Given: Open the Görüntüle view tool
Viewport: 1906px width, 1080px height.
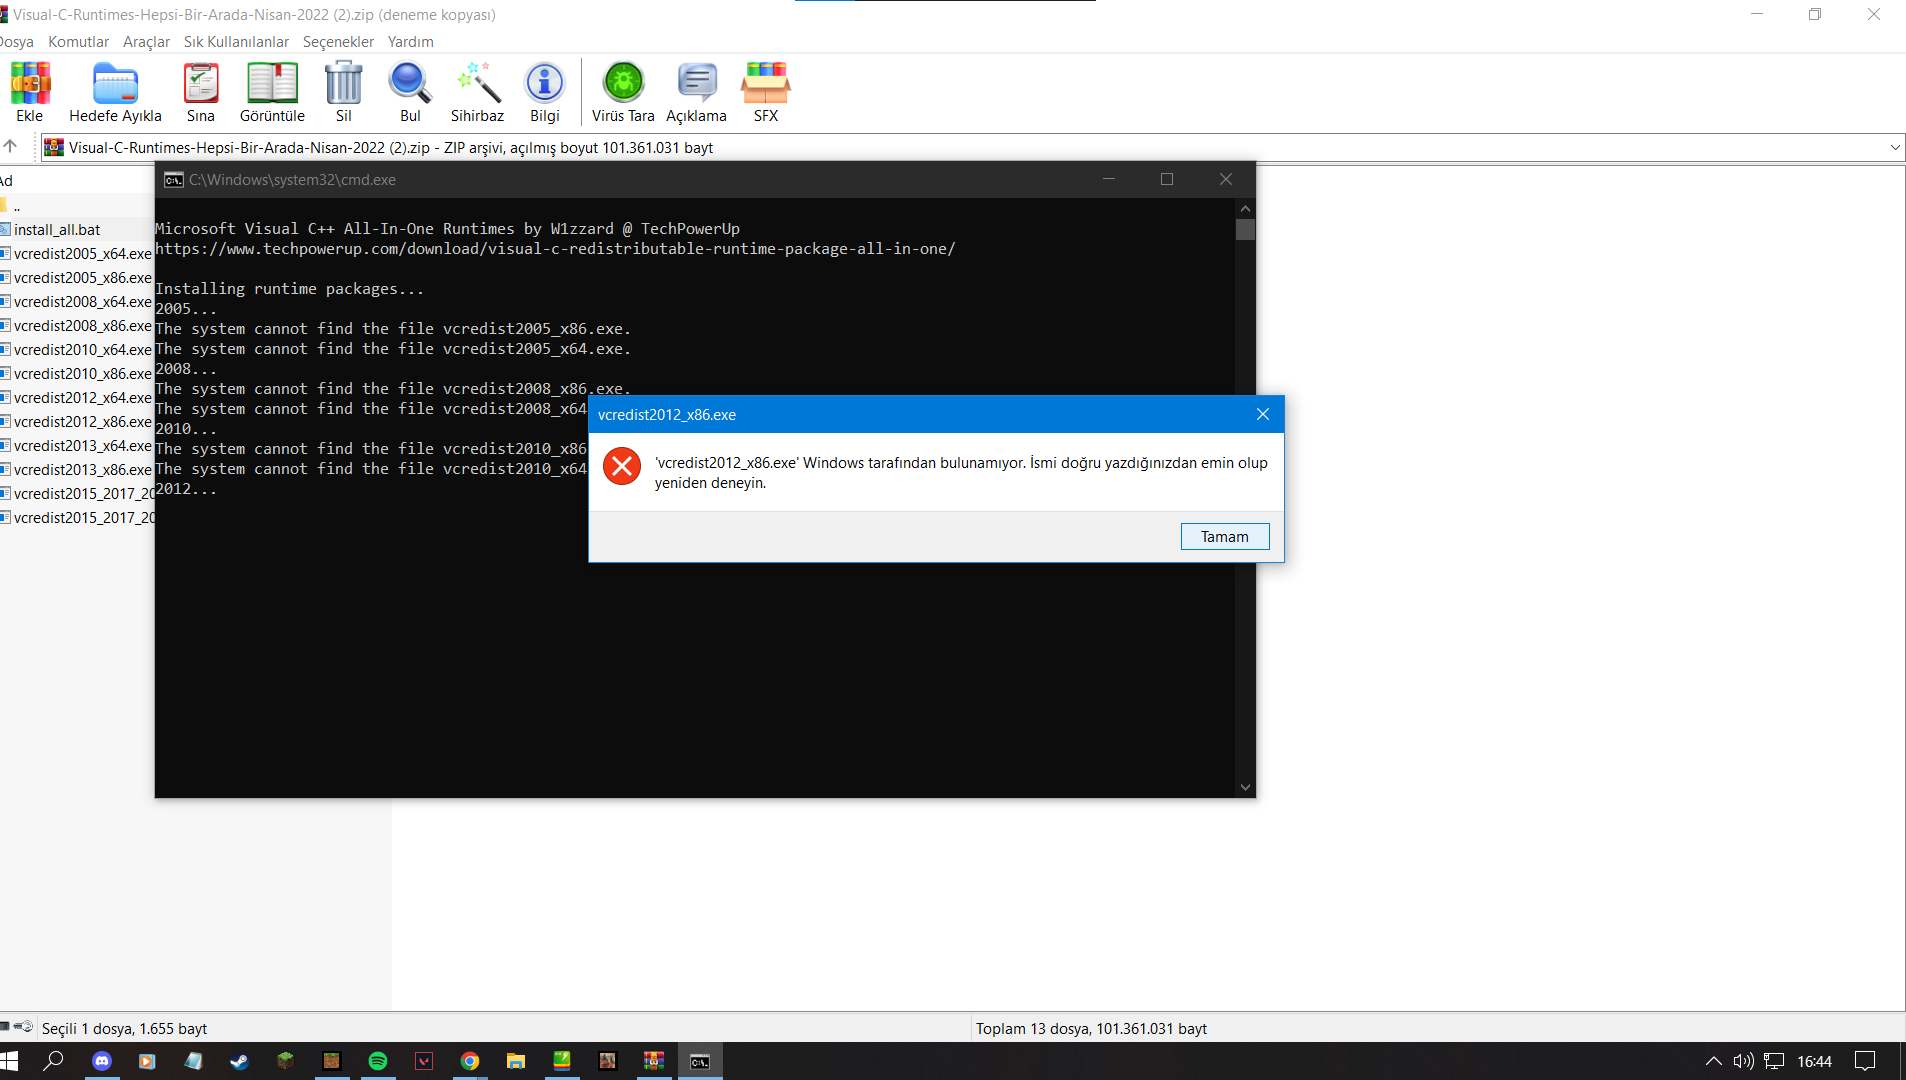Looking at the screenshot, I should click(x=272, y=92).
